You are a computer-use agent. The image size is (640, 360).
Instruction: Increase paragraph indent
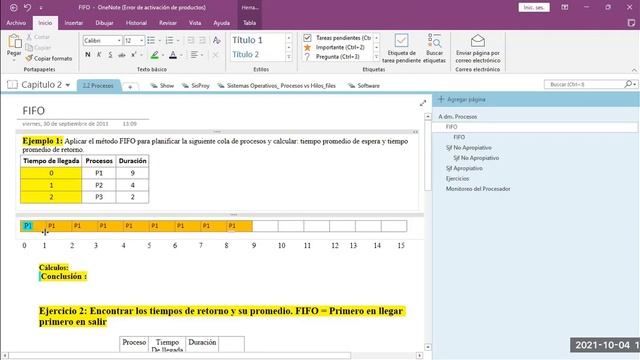pyautogui.click(x=202, y=40)
